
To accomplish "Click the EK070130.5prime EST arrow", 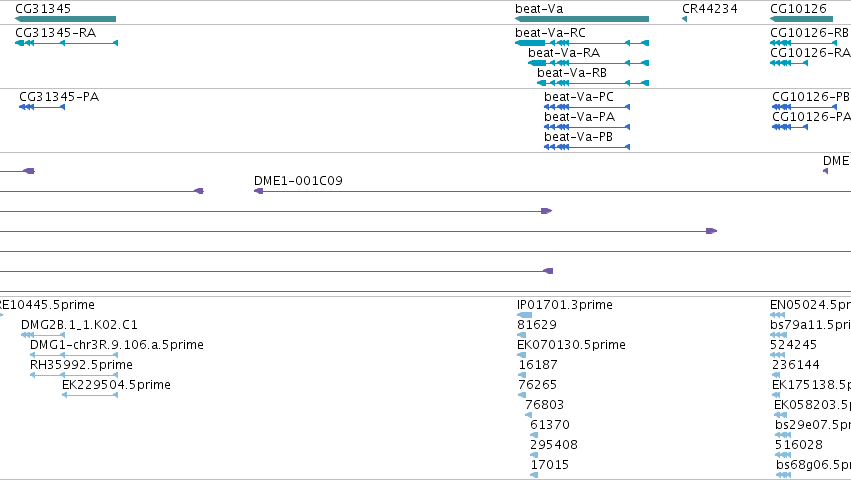I will 521,355.
